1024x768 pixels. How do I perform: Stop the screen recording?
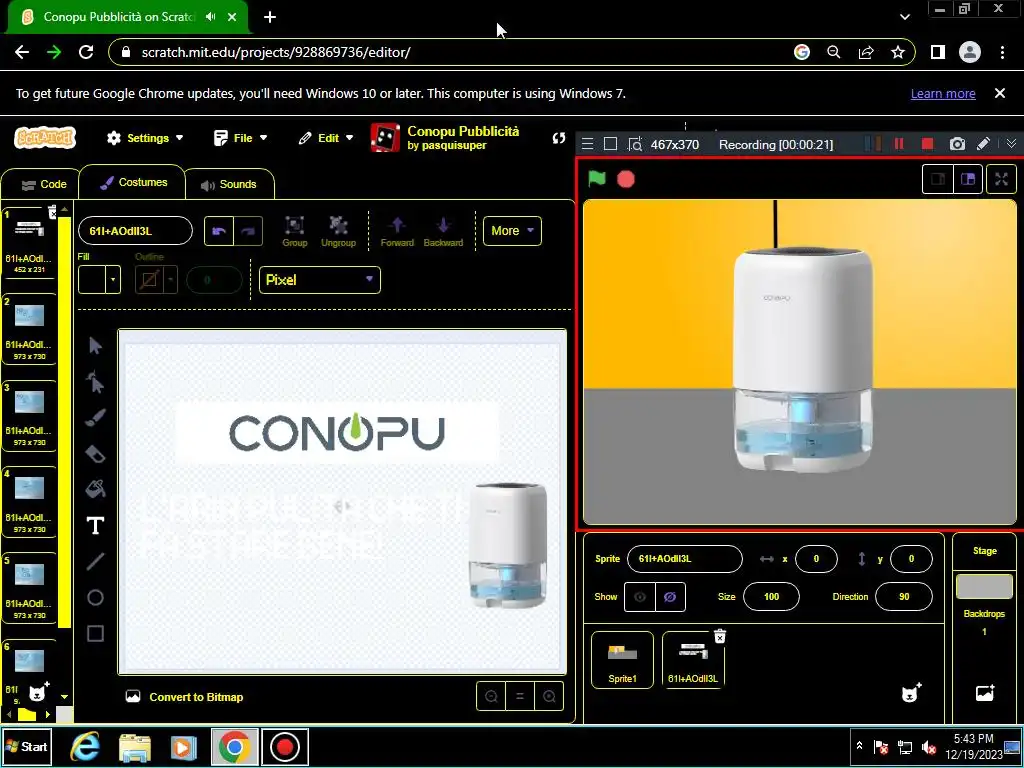(x=927, y=144)
